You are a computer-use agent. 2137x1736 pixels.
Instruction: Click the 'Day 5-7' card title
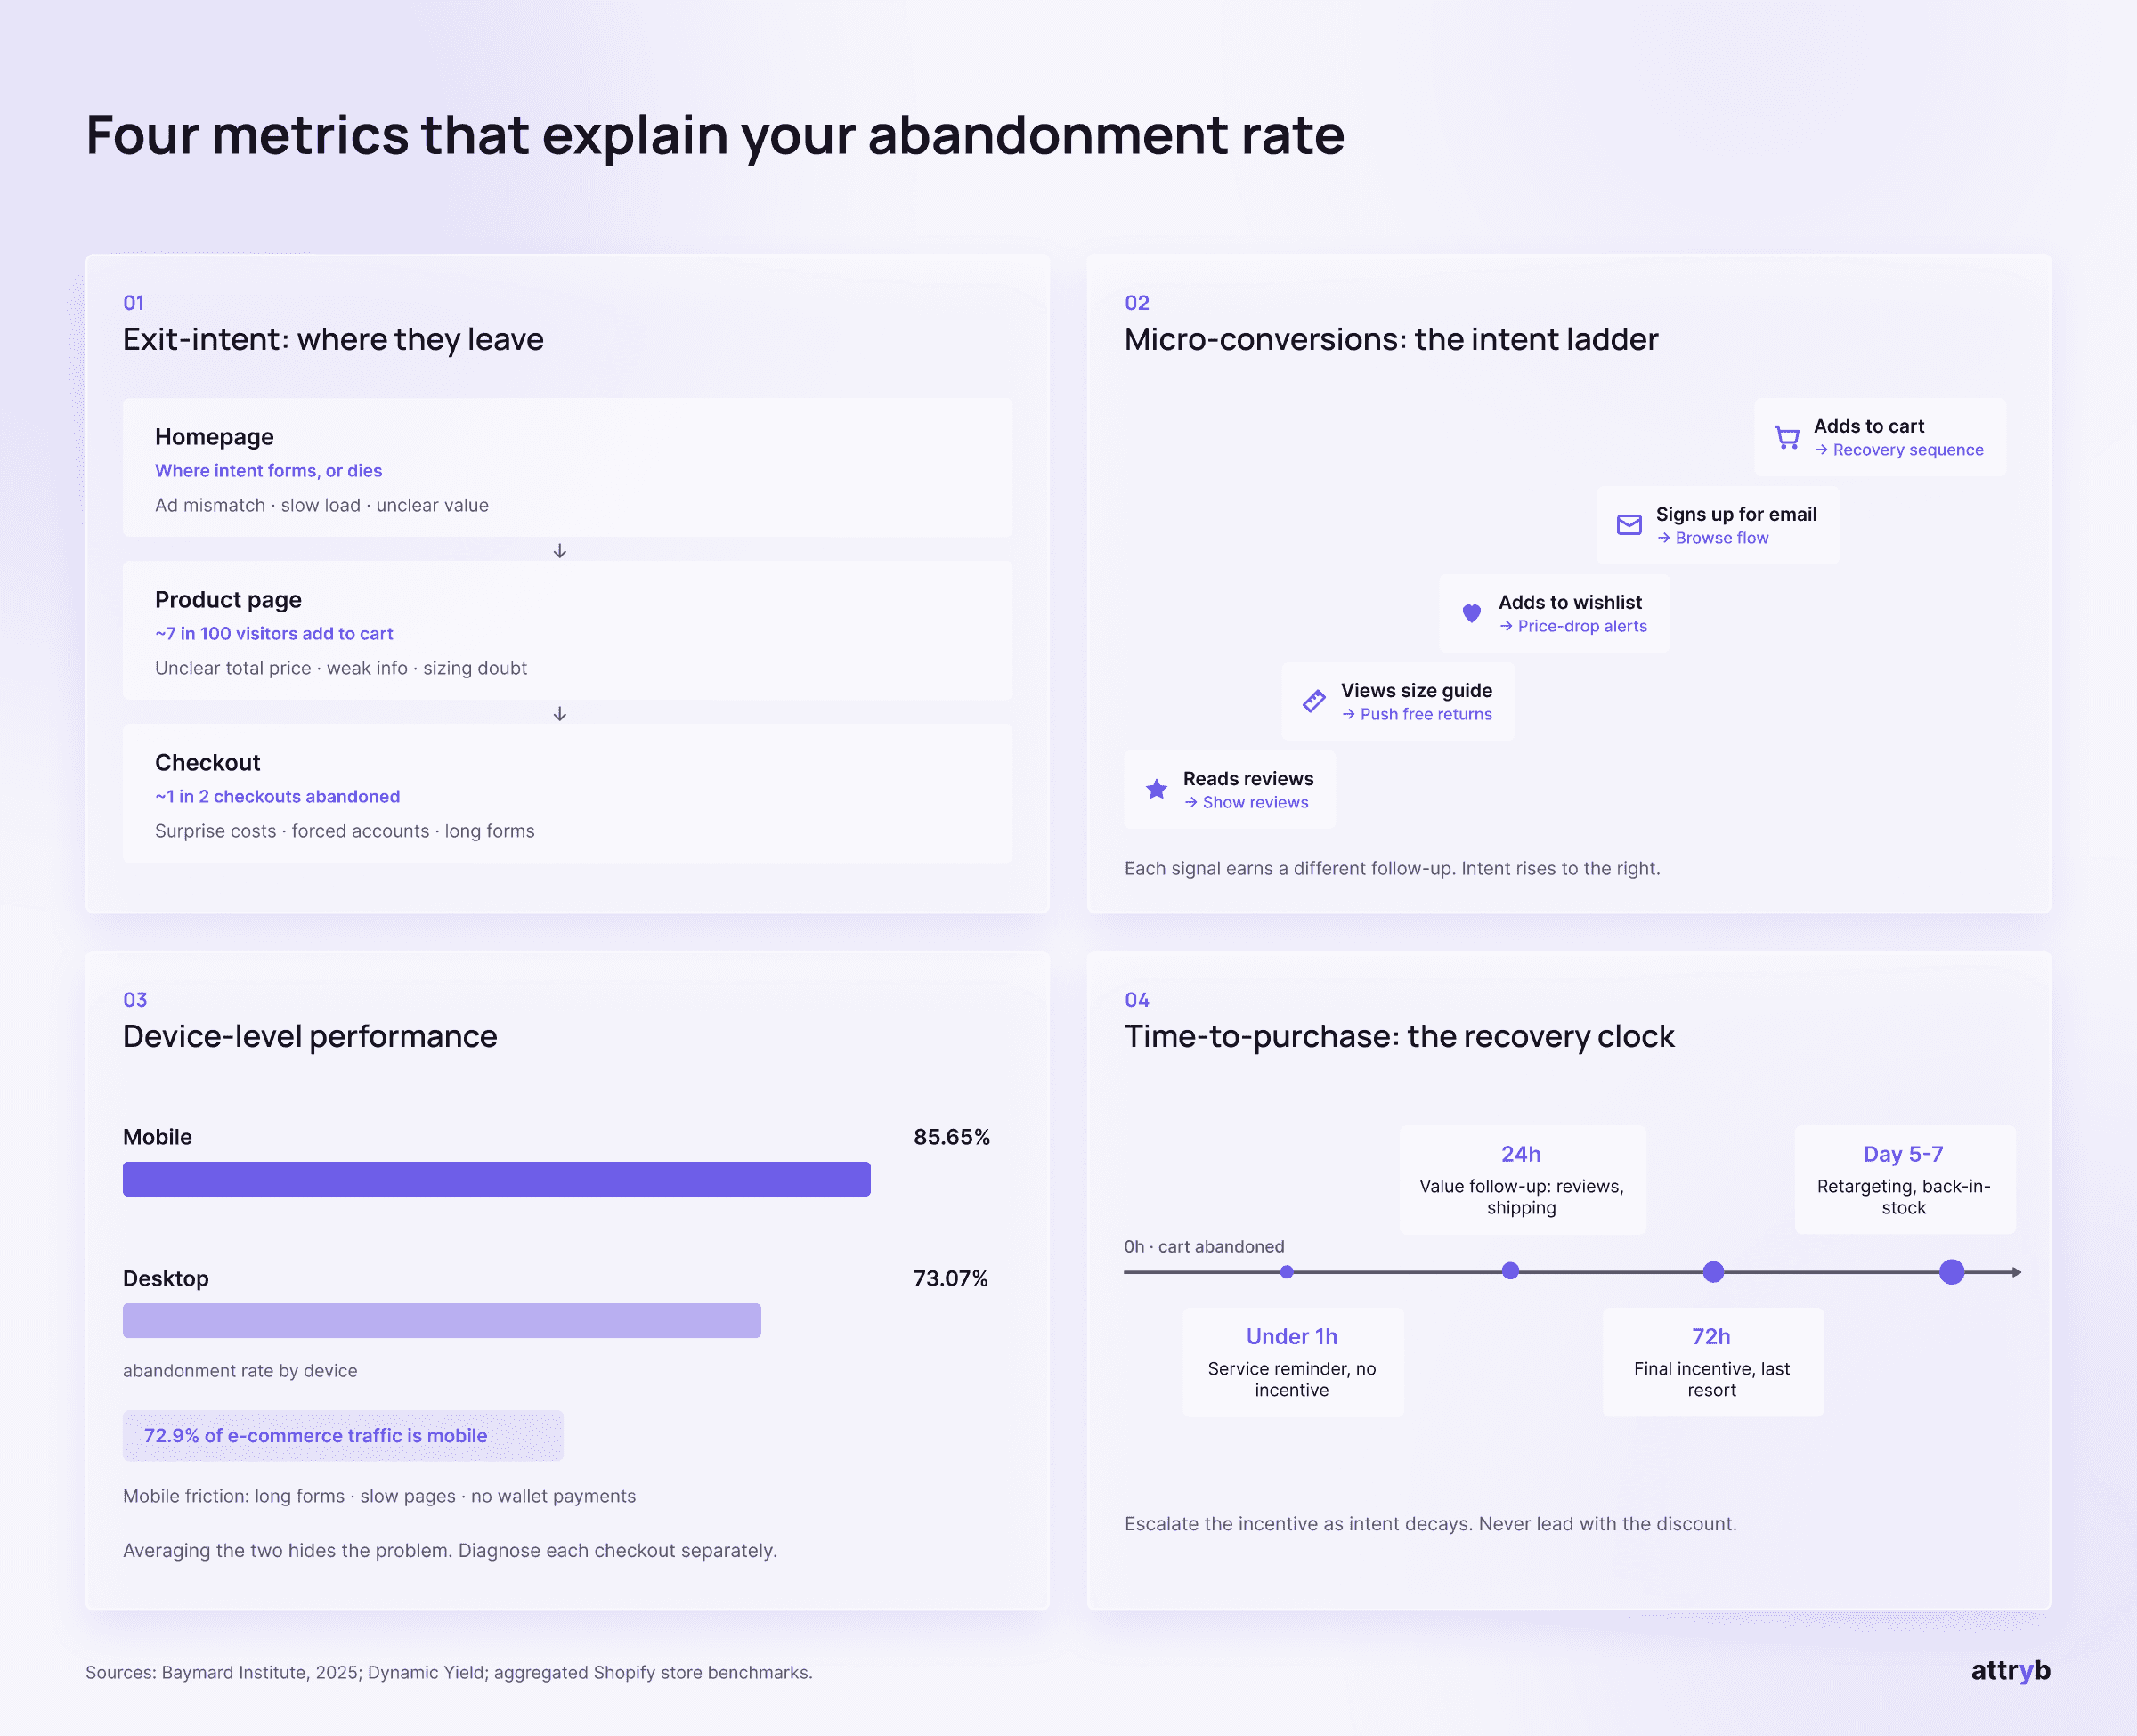(x=1903, y=1155)
